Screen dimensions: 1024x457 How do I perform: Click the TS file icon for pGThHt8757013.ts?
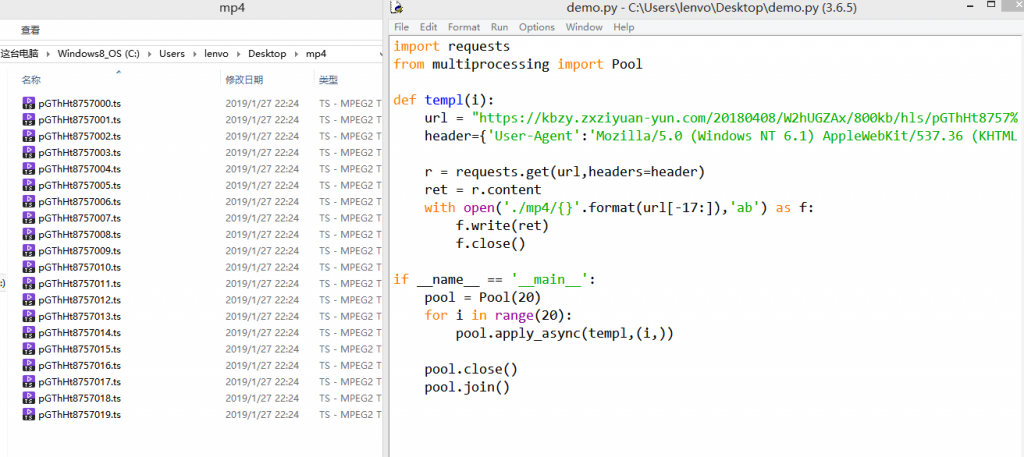pos(28,316)
